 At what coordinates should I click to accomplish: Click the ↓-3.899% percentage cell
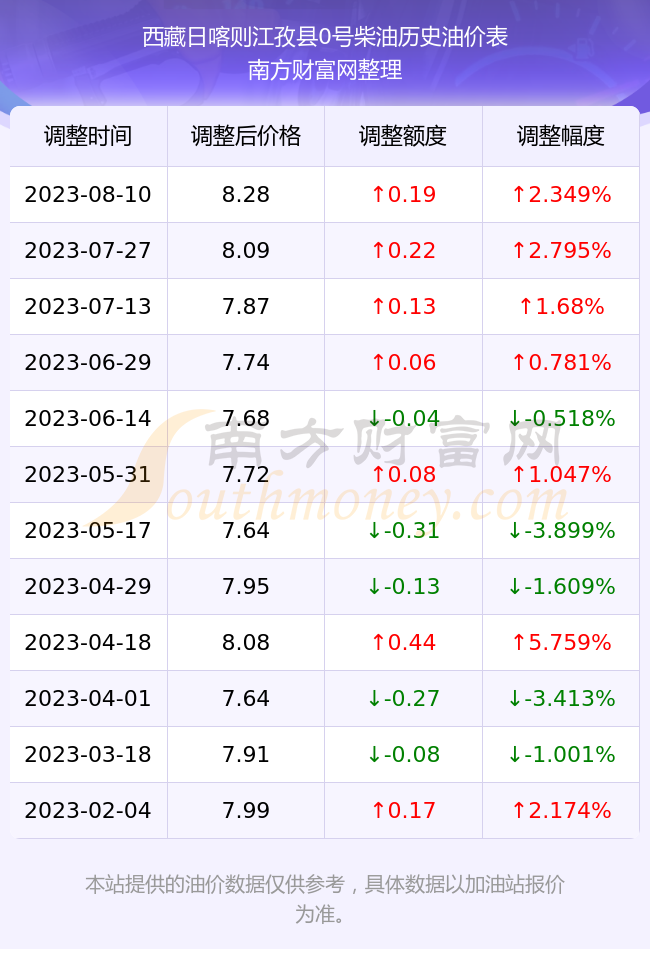561,531
